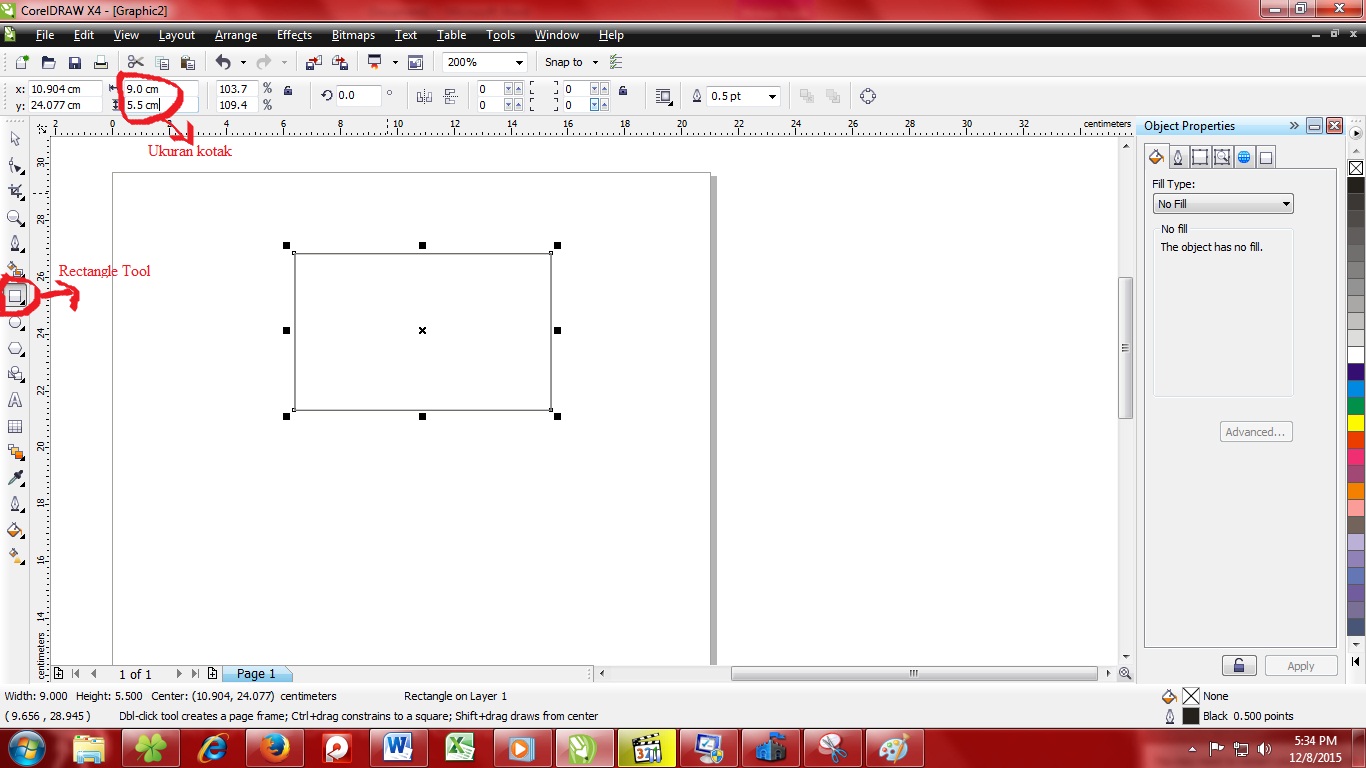Switch to the Internet globe tab
This screenshot has width=1366, height=768.
click(1244, 157)
